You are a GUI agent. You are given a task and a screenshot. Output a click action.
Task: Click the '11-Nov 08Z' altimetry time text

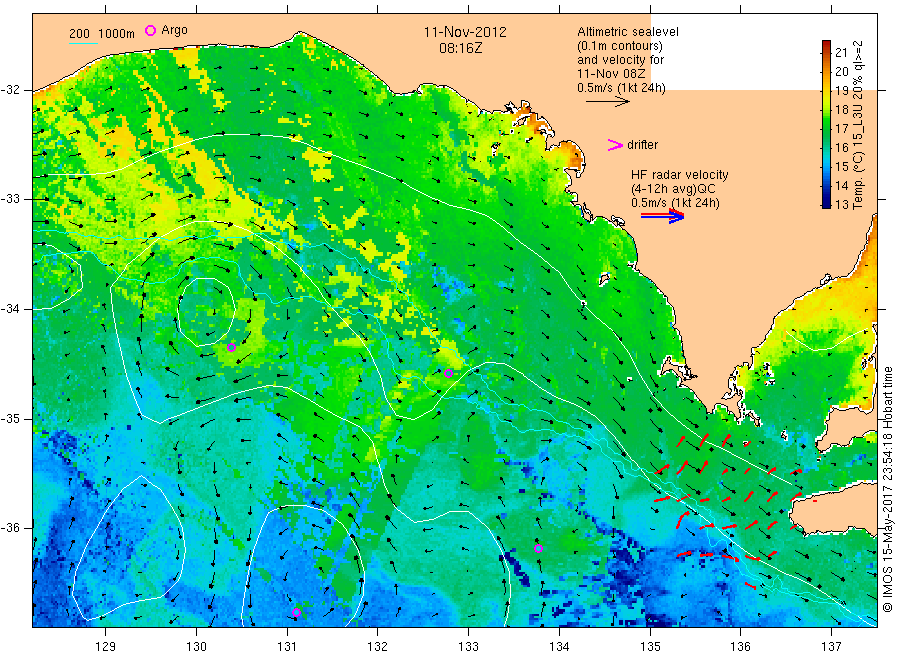(x=611, y=74)
